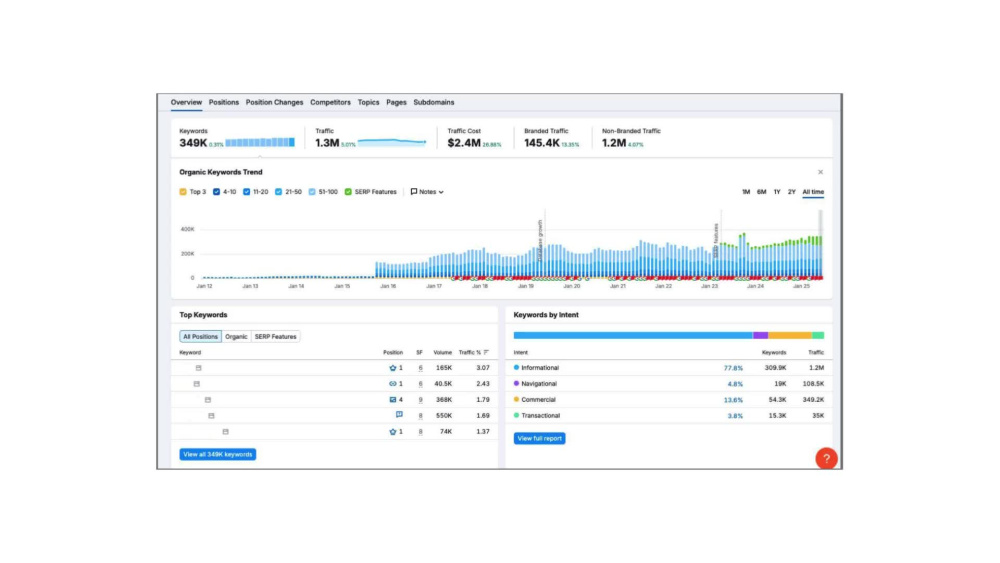Open SERP view icon in 40.5K volume row
Image resolution: width=1000 pixels, height=563 pixels.
196,384
